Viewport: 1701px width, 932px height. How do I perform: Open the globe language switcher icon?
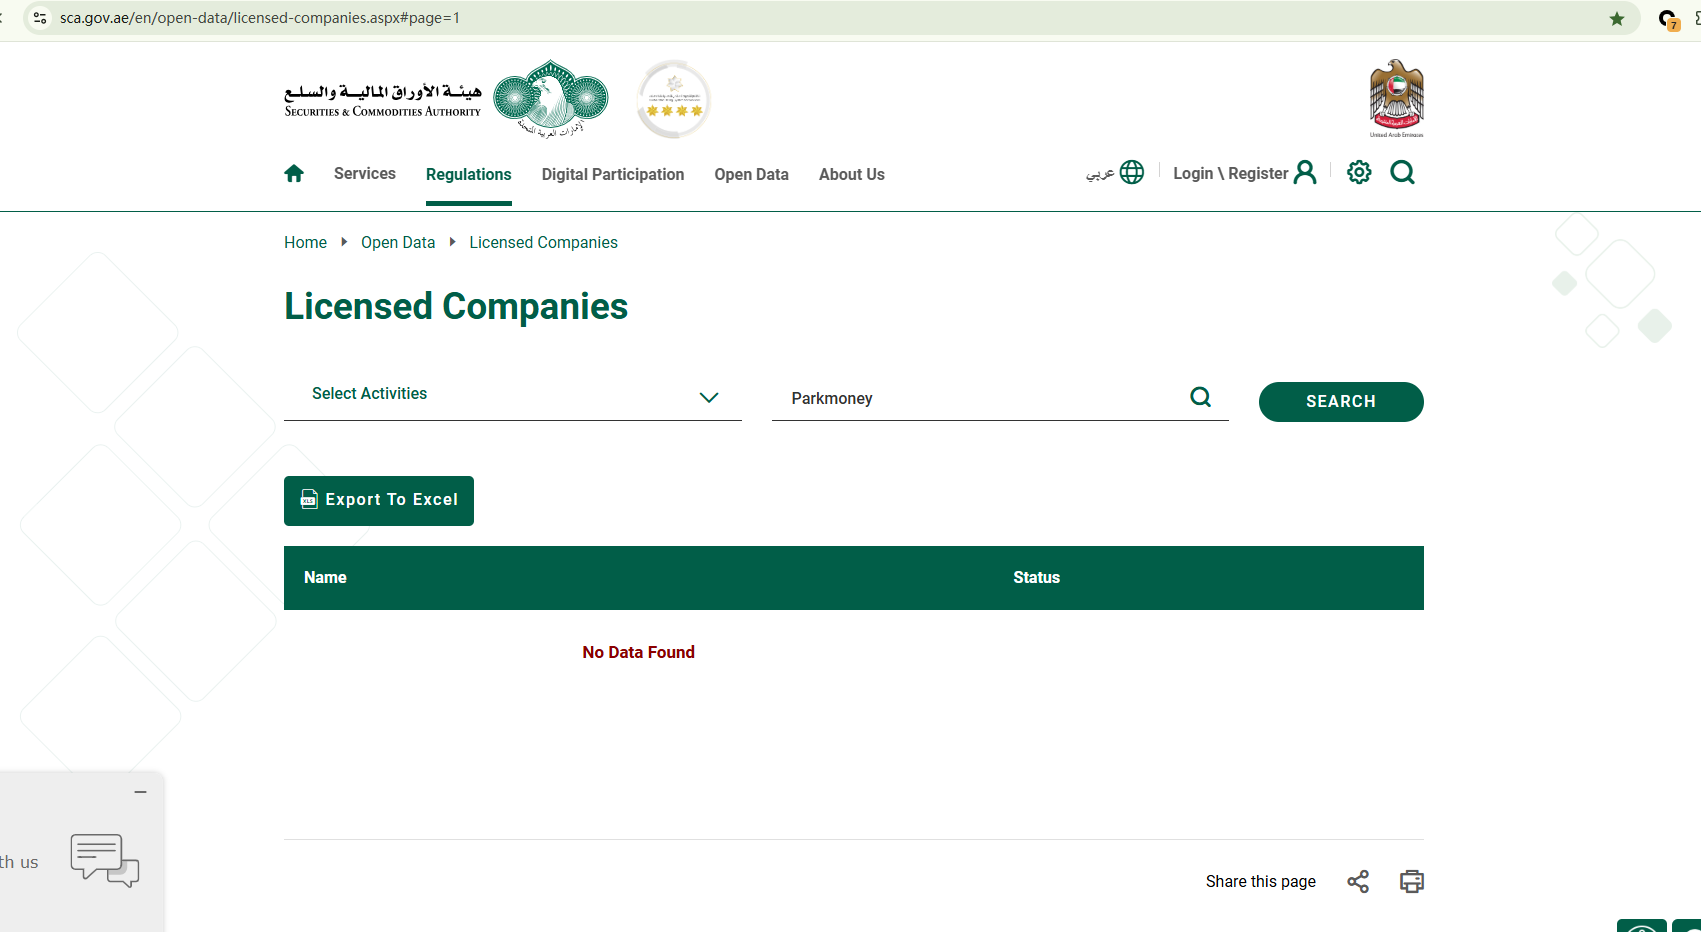point(1132,173)
